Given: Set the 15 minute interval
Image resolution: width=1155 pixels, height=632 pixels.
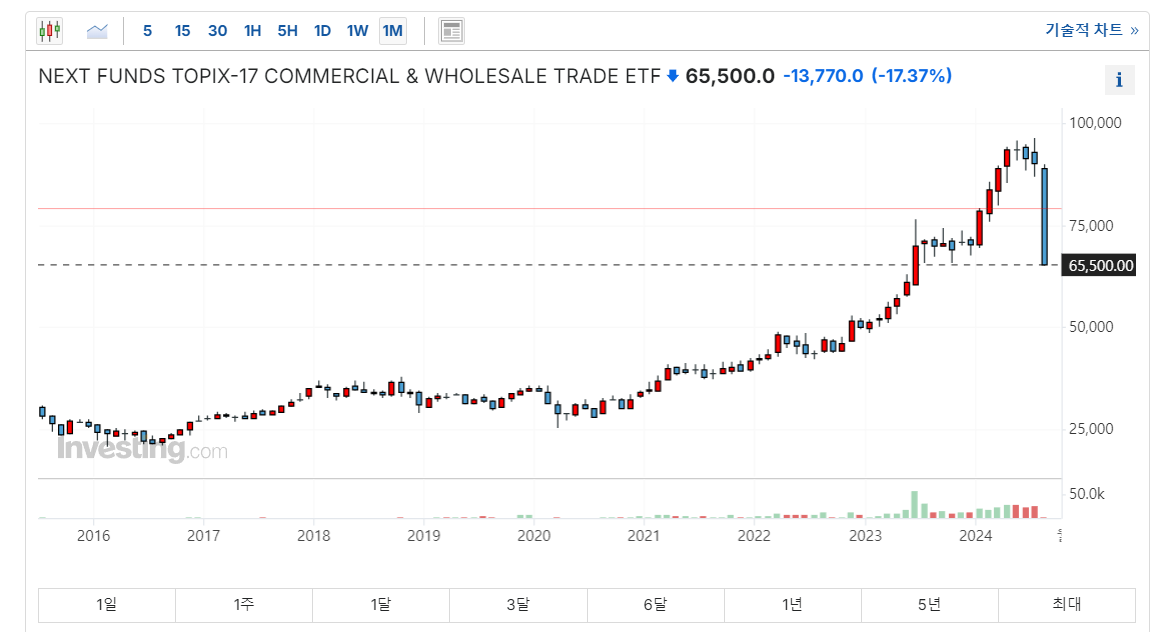Looking at the screenshot, I should (182, 31).
